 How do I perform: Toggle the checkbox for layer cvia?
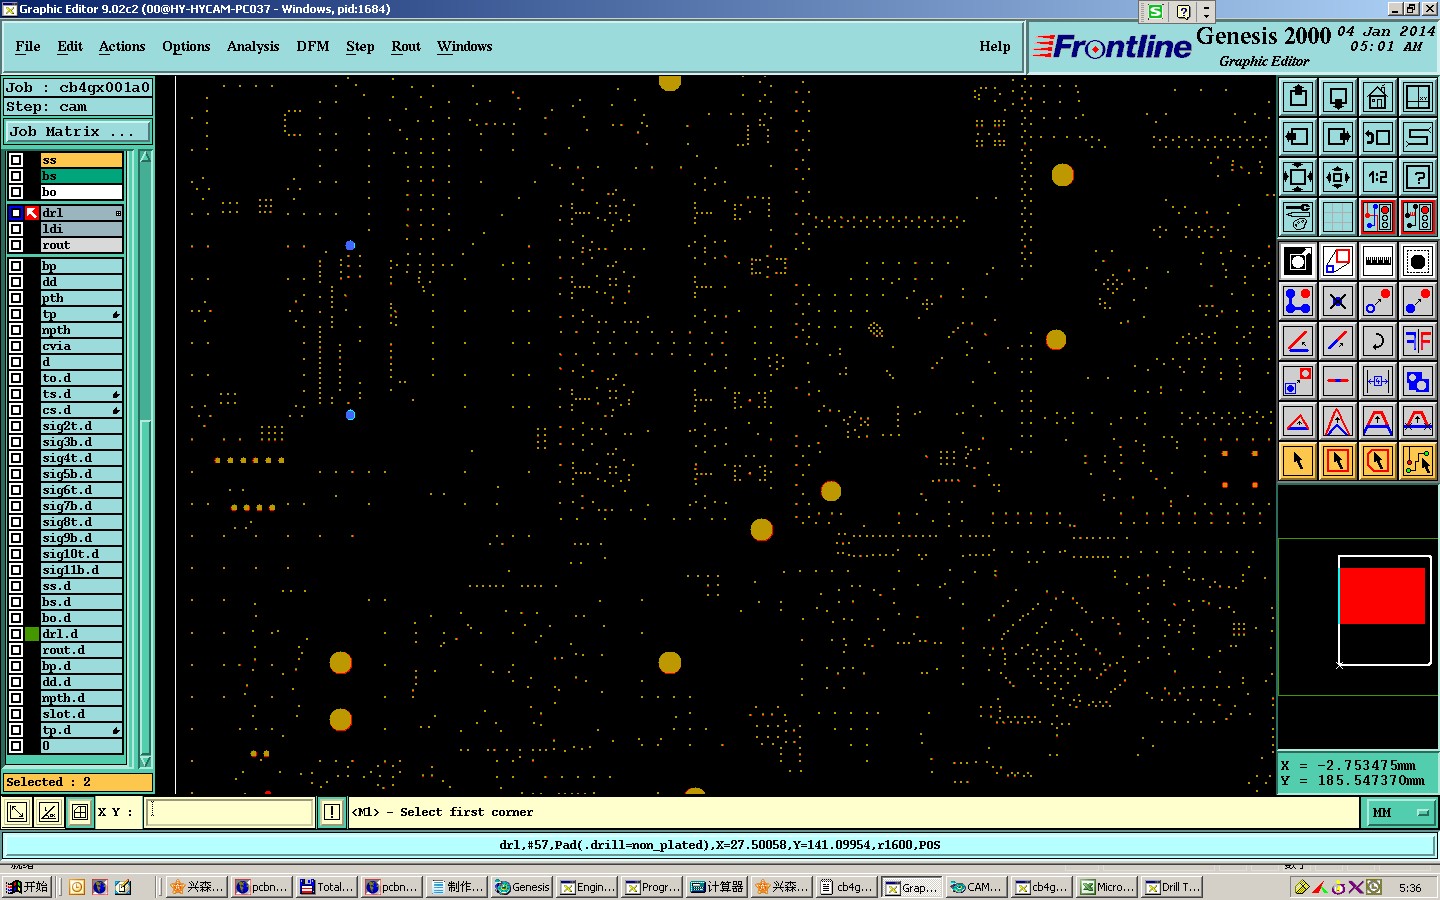[16, 346]
